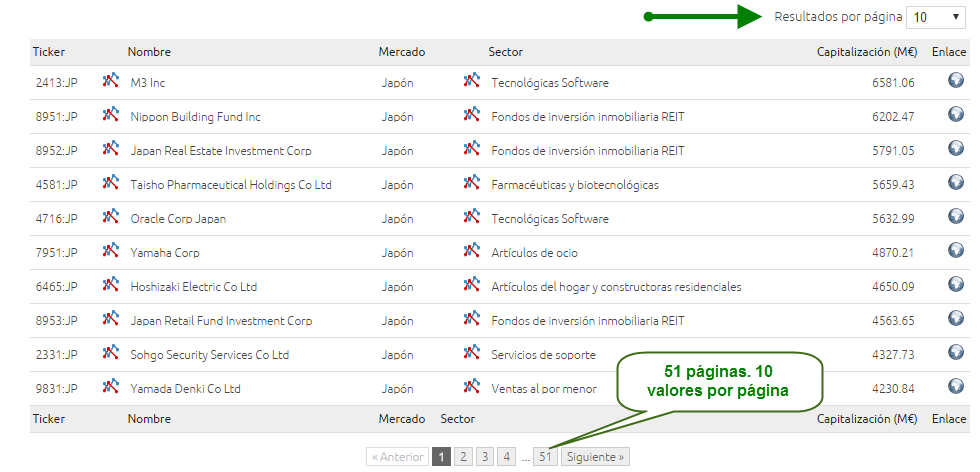The height and width of the screenshot is (472, 980).
Task: Click sector icon in the 8951:JP row
Action: click(472, 114)
